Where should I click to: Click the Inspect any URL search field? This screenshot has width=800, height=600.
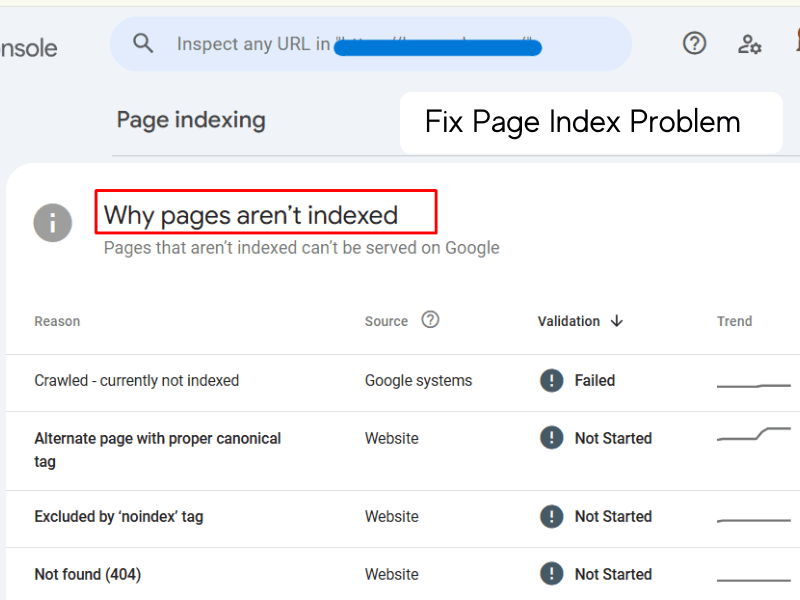point(371,44)
